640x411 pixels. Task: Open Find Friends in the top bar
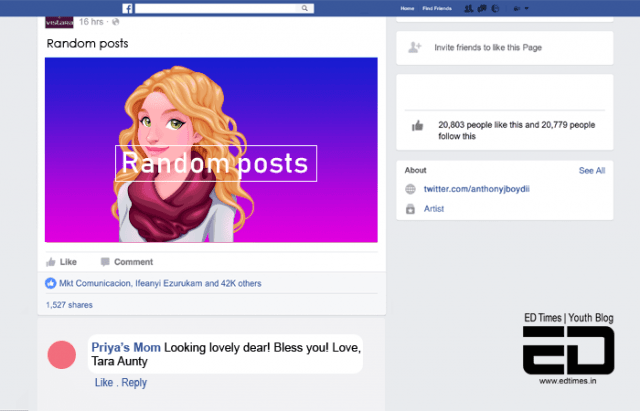[x=437, y=8]
